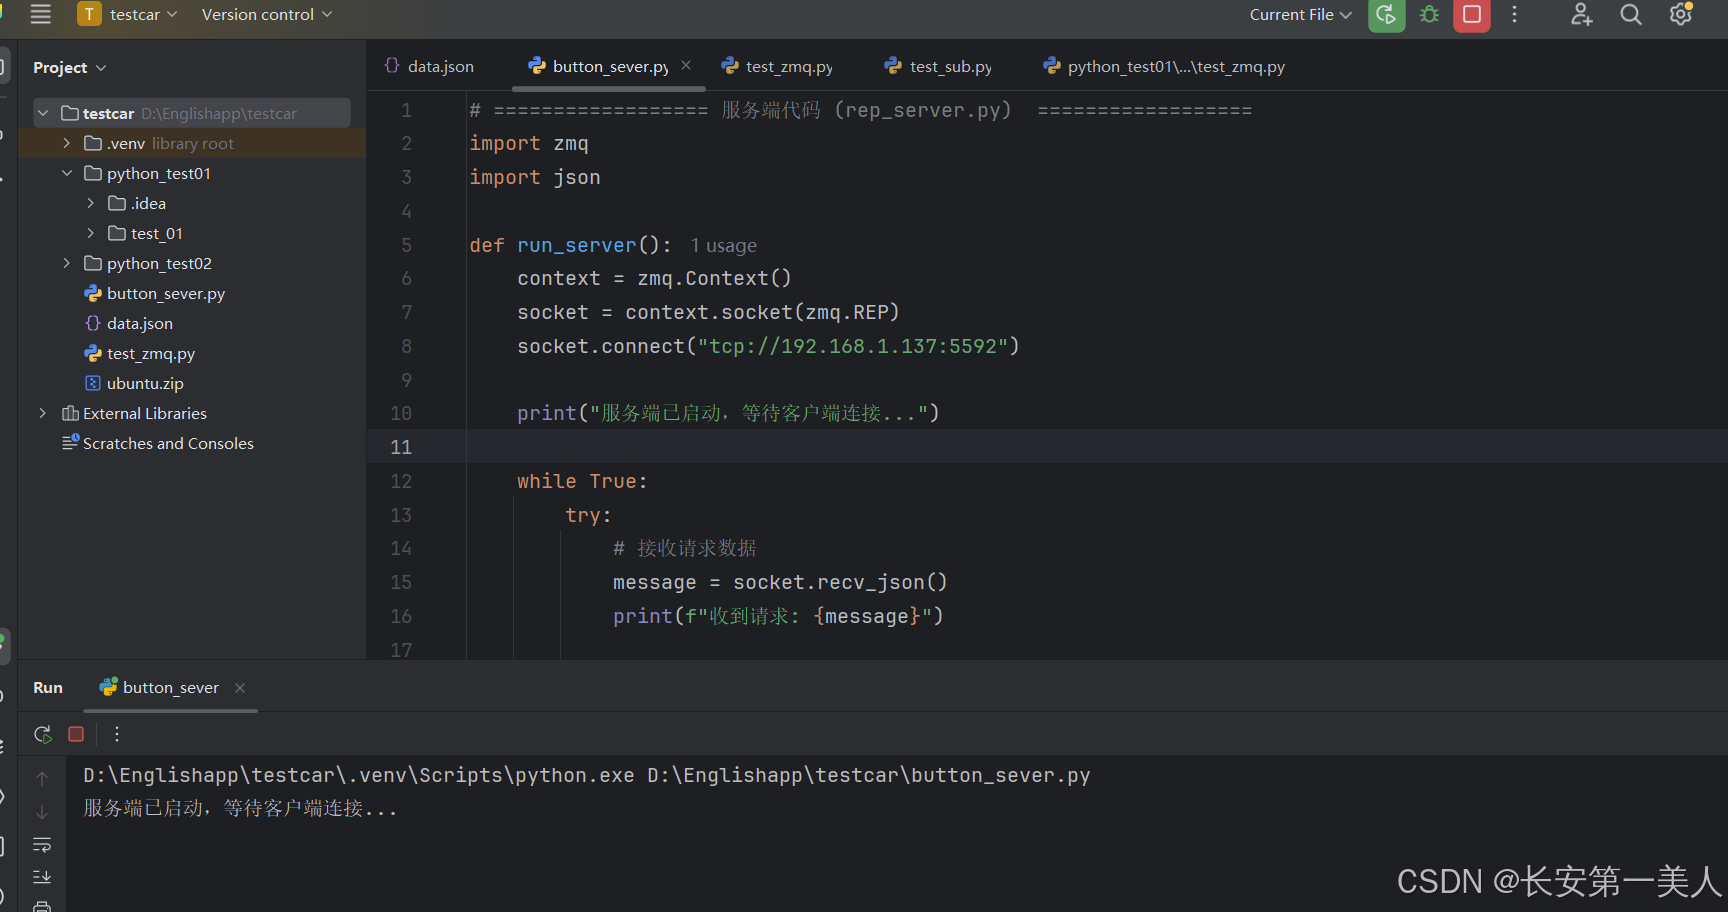Open Code With Me user icon
The height and width of the screenshot is (912, 1728).
[x=1580, y=15]
